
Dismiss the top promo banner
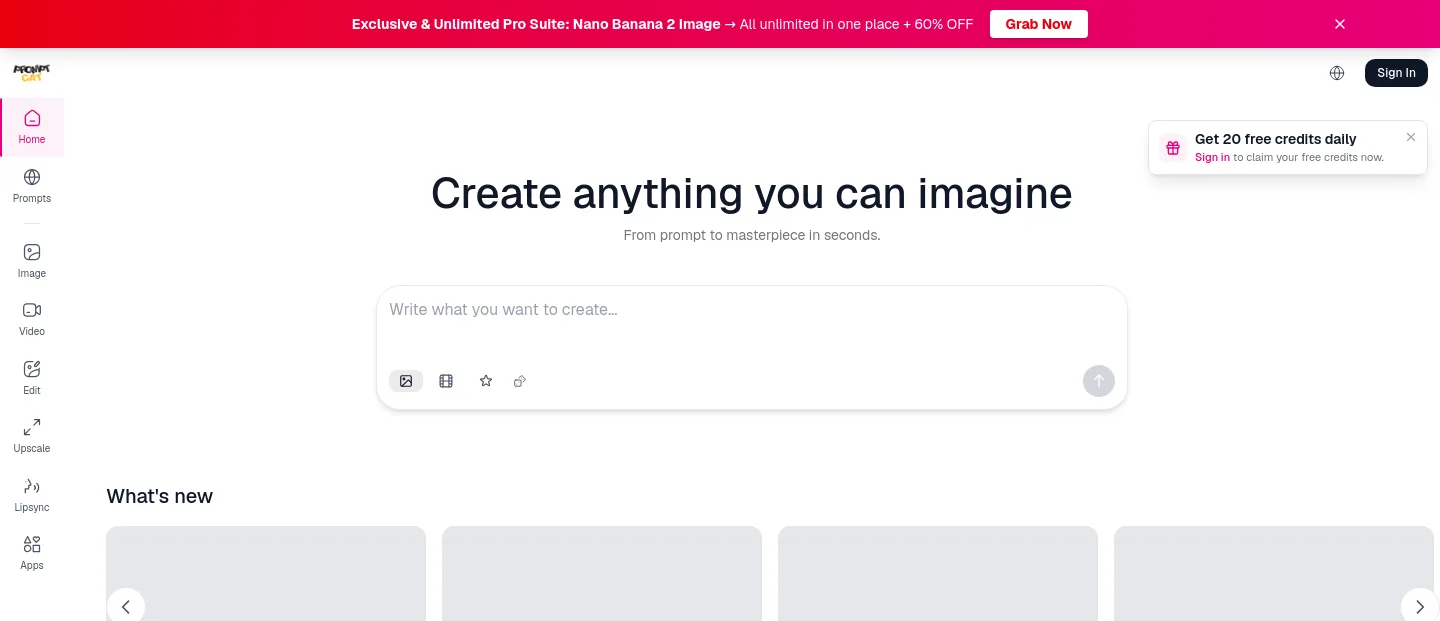[x=1340, y=24]
